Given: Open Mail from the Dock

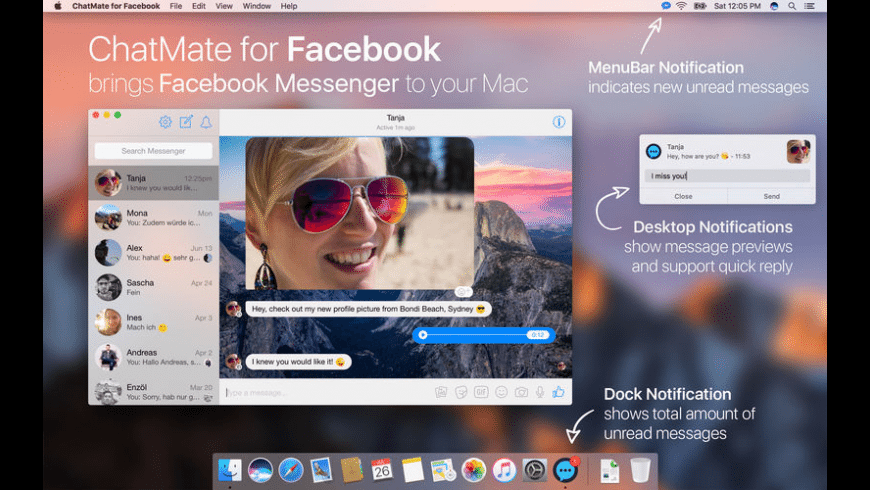Looking at the screenshot, I should coord(321,471).
